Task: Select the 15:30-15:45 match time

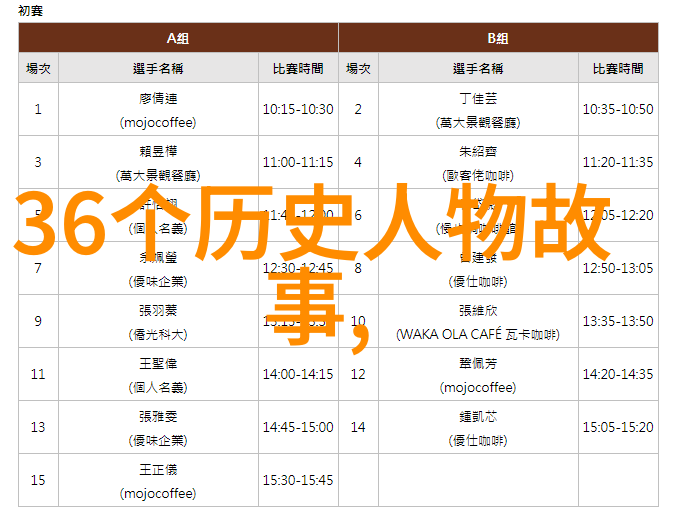Action: coord(297,480)
